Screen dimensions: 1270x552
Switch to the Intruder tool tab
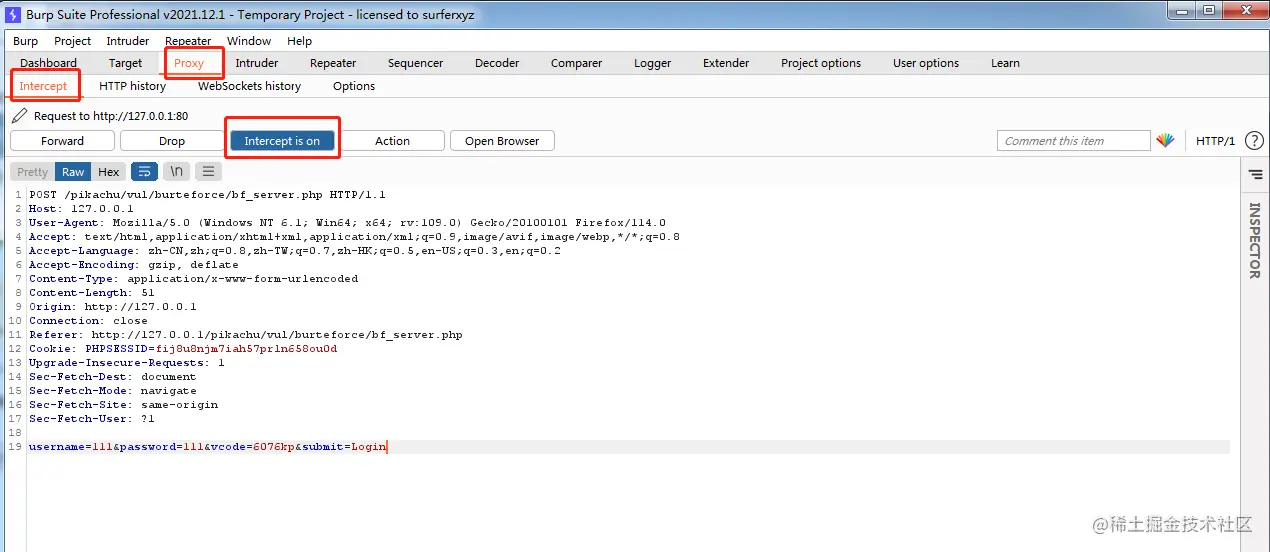[x=257, y=63]
